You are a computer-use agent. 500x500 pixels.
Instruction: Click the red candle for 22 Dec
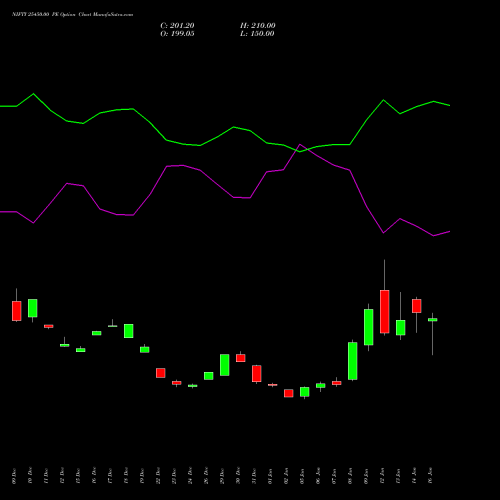point(160,373)
